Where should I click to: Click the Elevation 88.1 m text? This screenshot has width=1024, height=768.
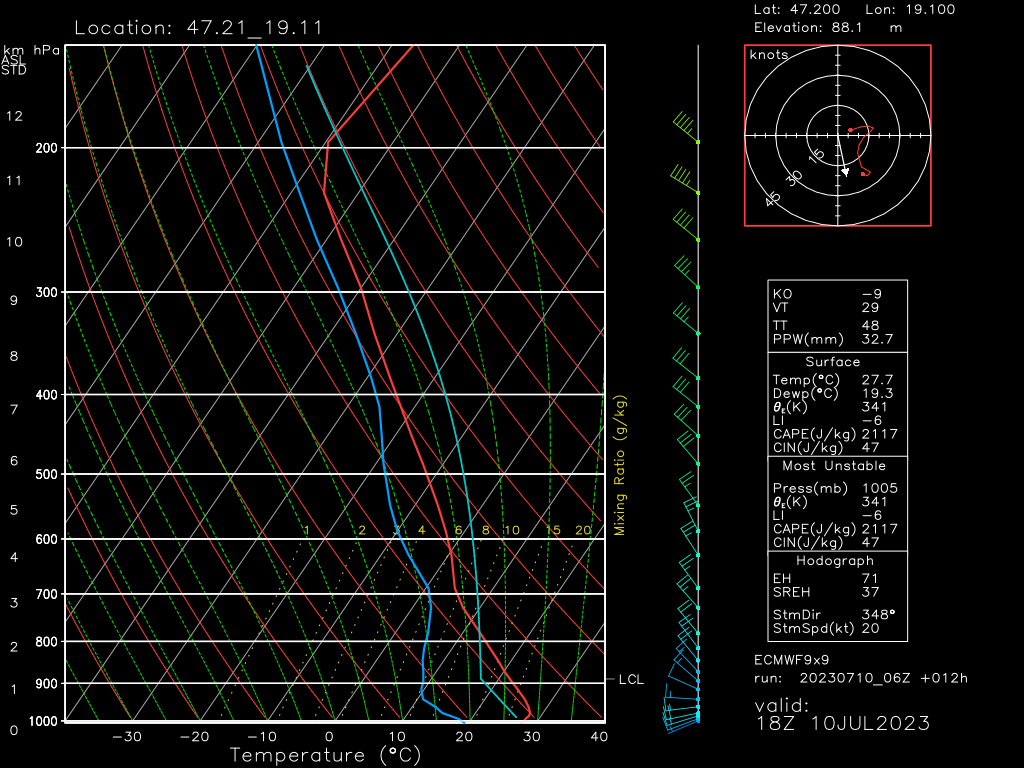pos(827,27)
